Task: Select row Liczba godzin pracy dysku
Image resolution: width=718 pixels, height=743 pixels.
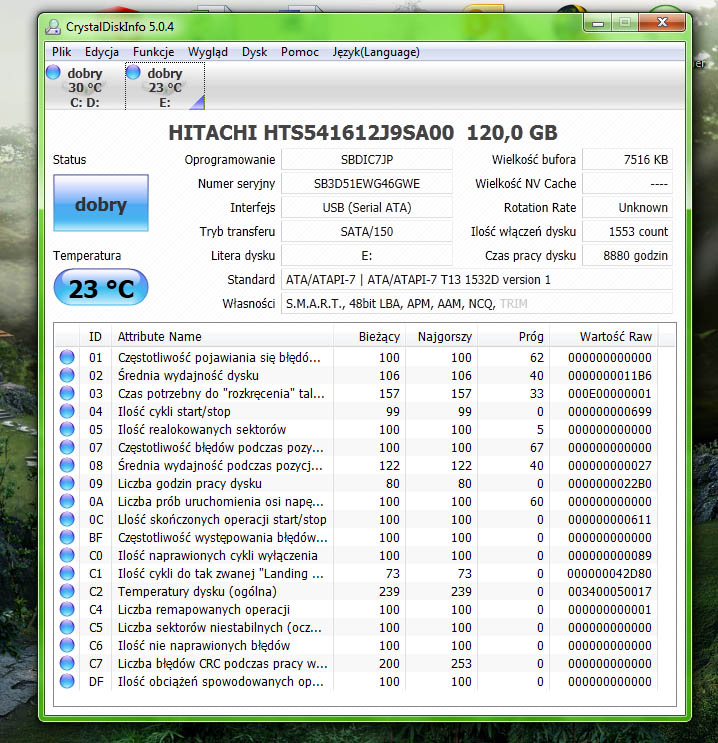Action: pos(357,483)
